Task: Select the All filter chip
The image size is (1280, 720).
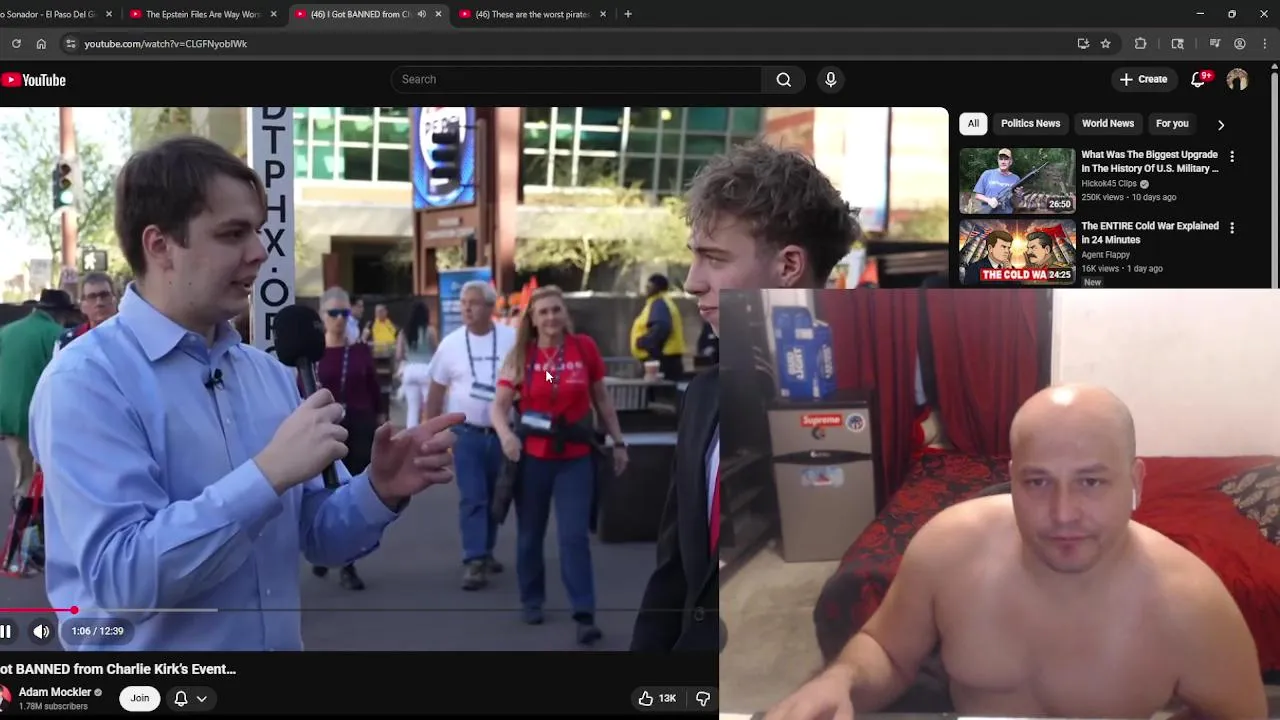Action: pyautogui.click(x=973, y=124)
